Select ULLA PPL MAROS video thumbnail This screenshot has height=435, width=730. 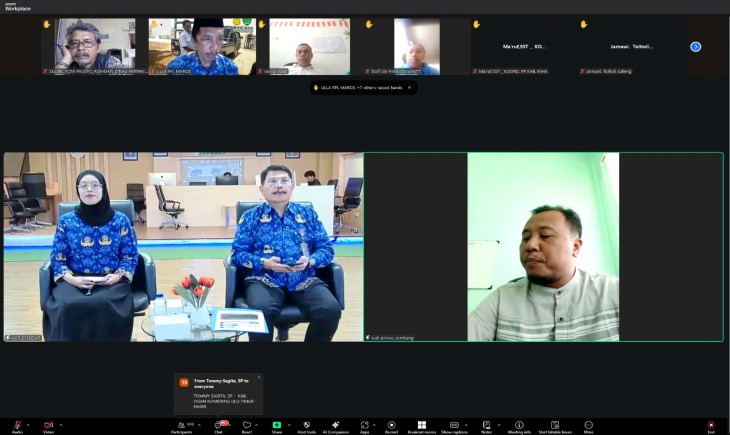pyautogui.click(x=202, y=47)
